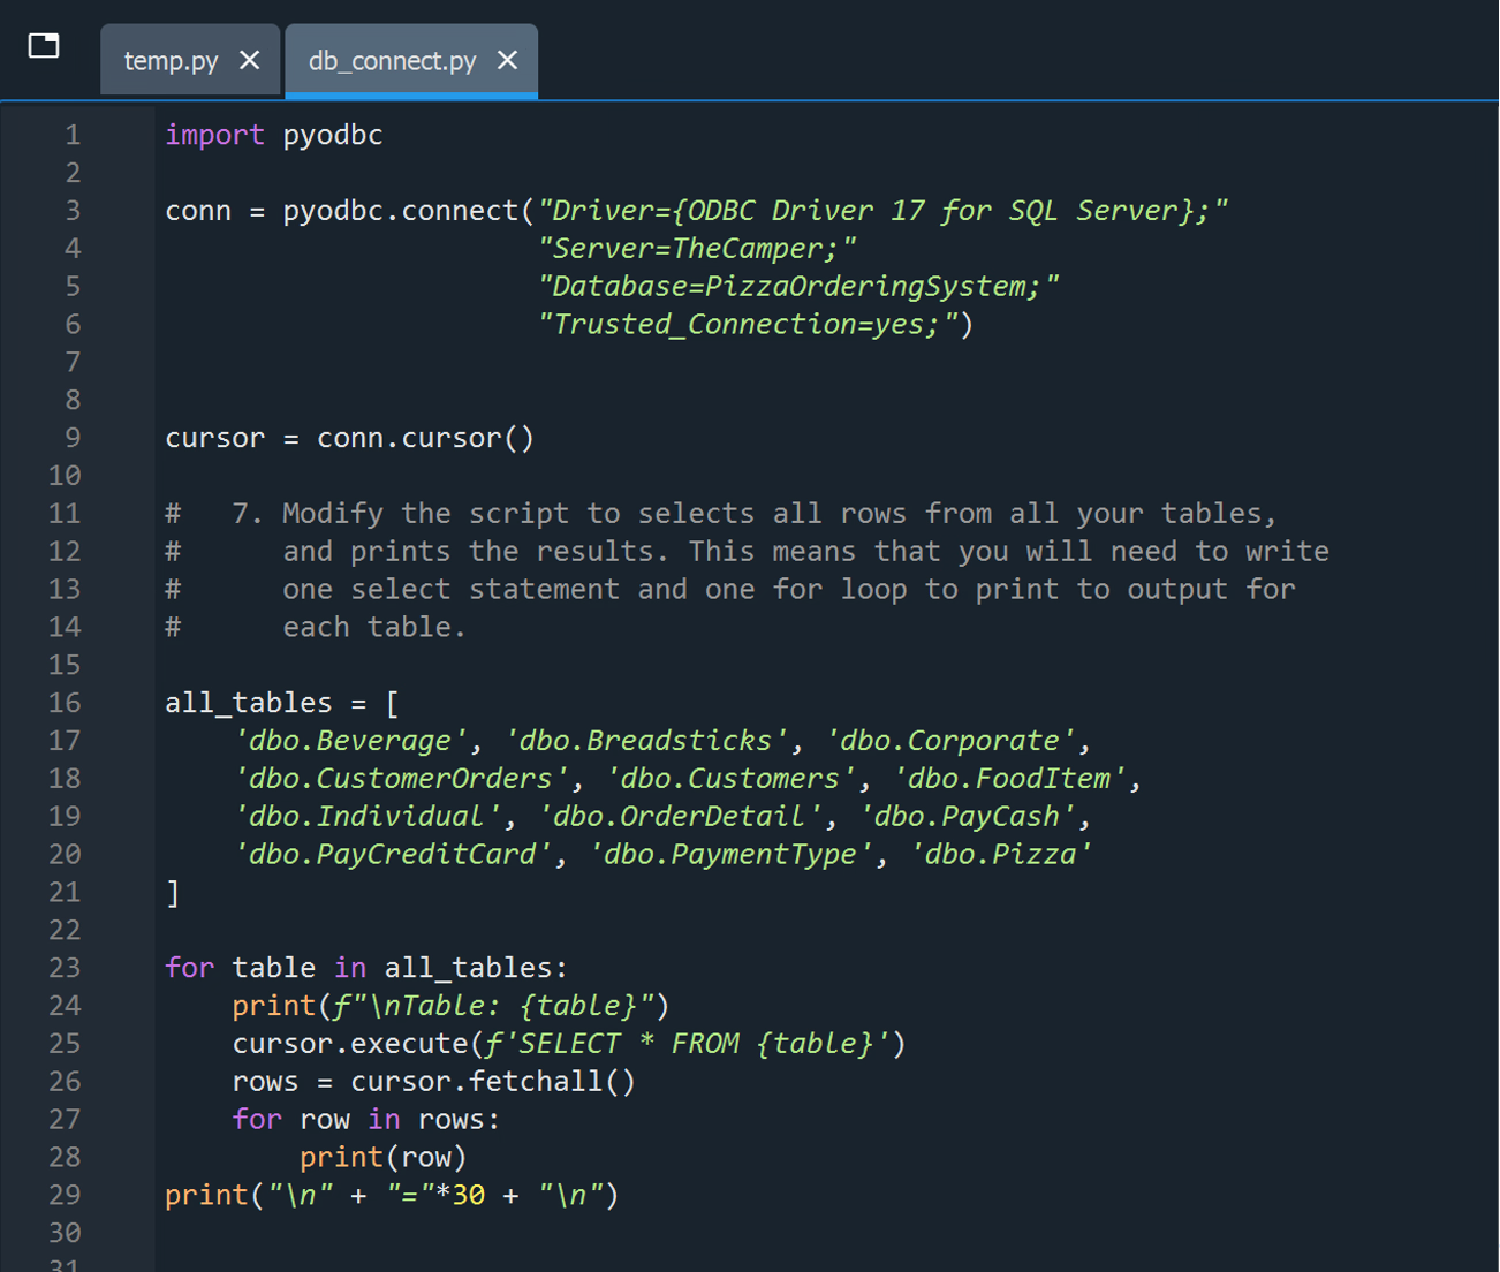Click the 'pyodbc.connect(' call text
This screenshot has width=1500, height=1272.
click(409, 211)
